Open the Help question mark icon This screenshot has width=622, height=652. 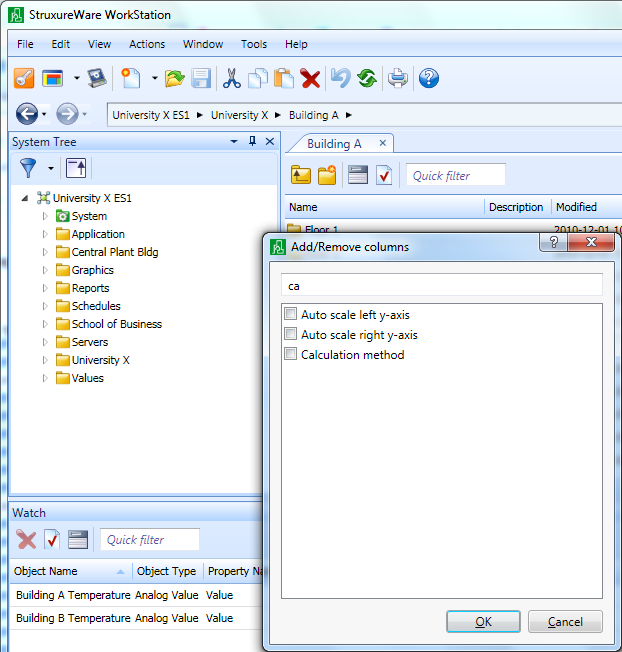pyautogui.click(x=429, y=78)
